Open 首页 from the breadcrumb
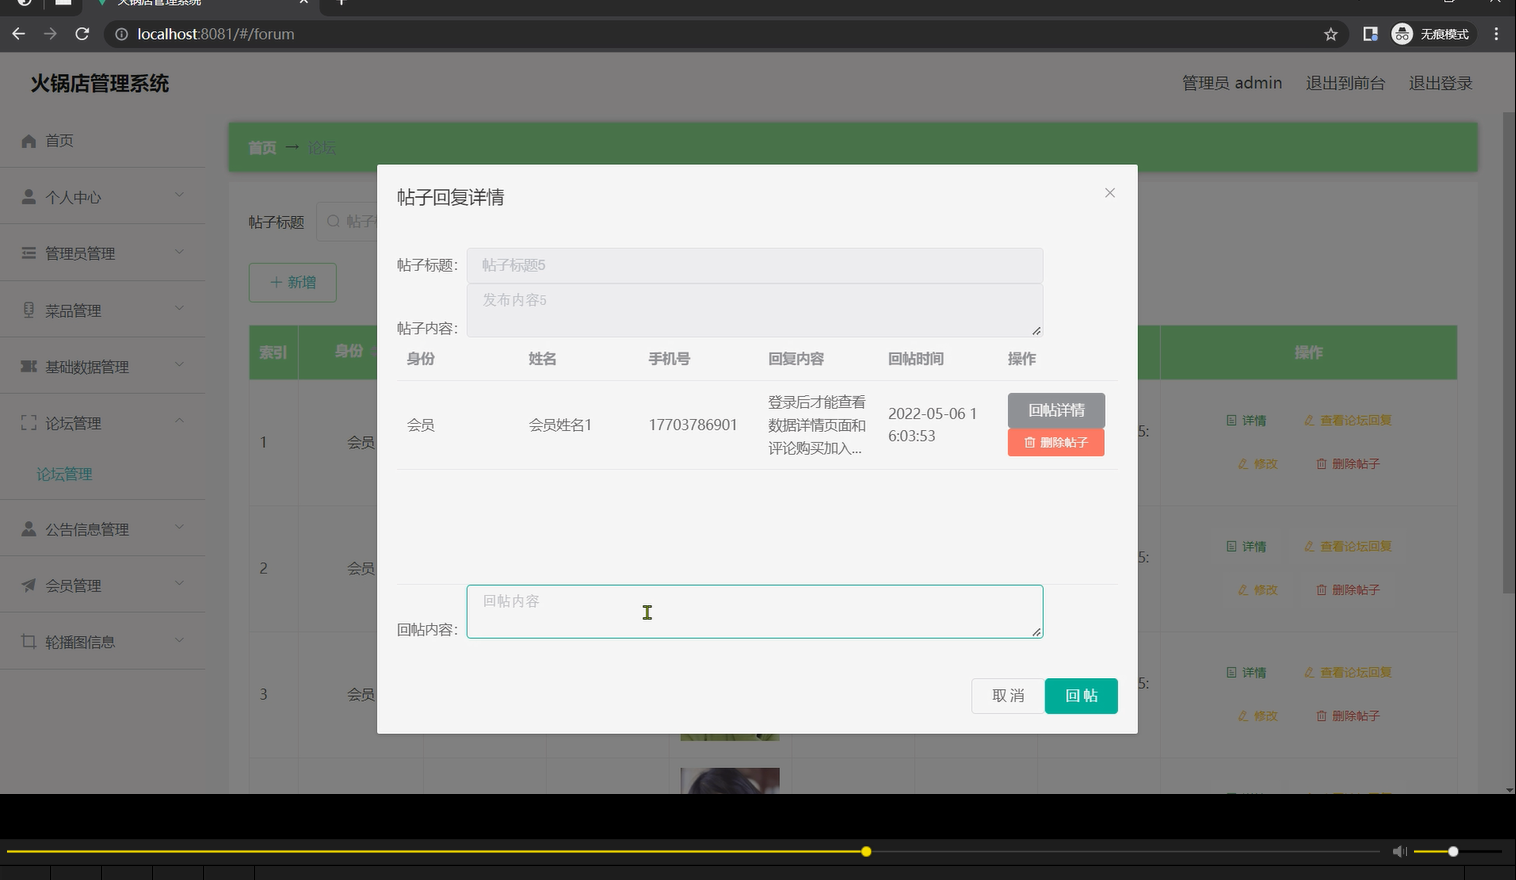Viewport: 1516px width, 880px height. tap(261, 147)
